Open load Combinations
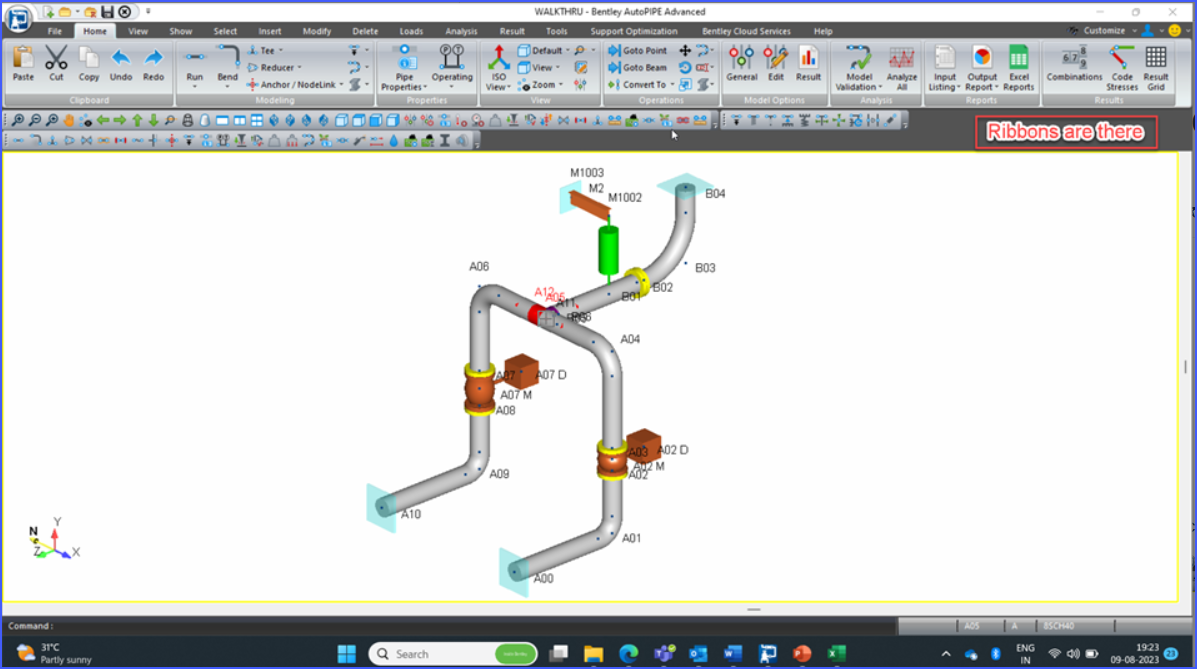 (1074, 63)
